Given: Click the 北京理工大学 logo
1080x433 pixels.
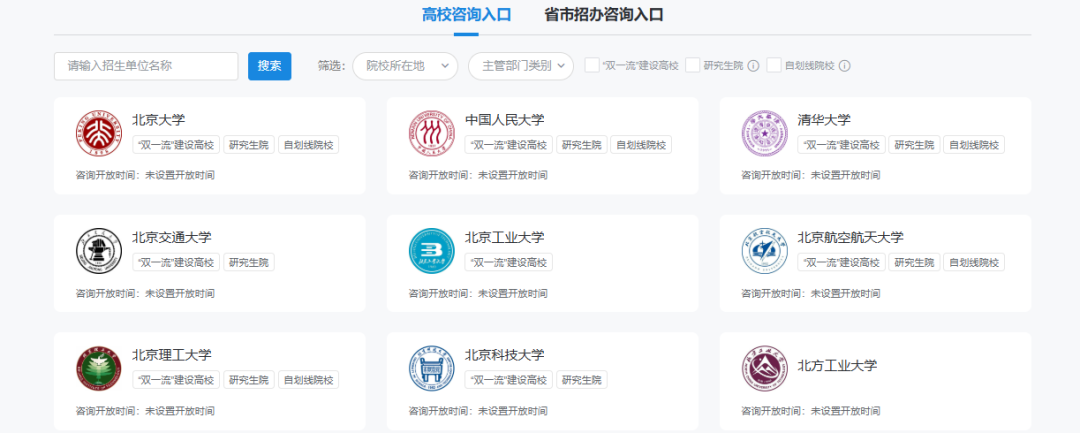Looking at the screenshot, I should [98, 368].
